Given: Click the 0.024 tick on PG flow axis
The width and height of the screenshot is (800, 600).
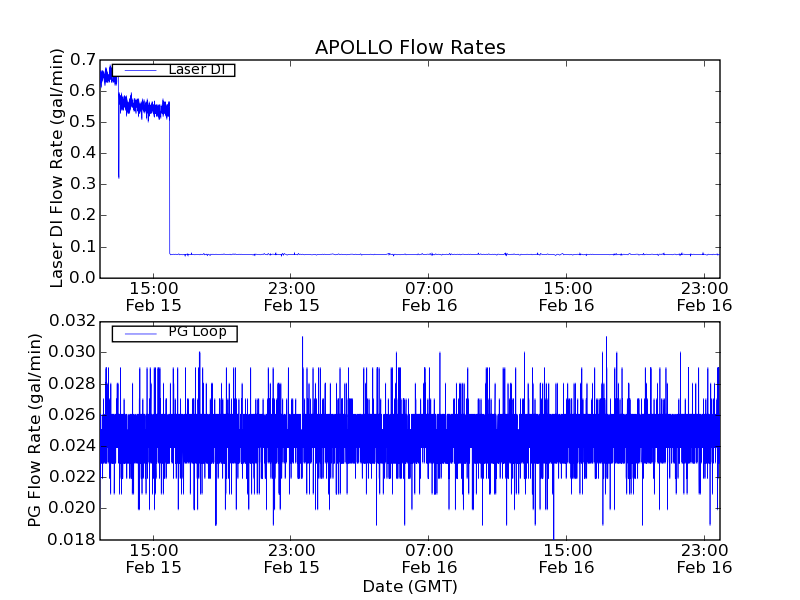Looking at the screenshot, I should click(72, 446).
